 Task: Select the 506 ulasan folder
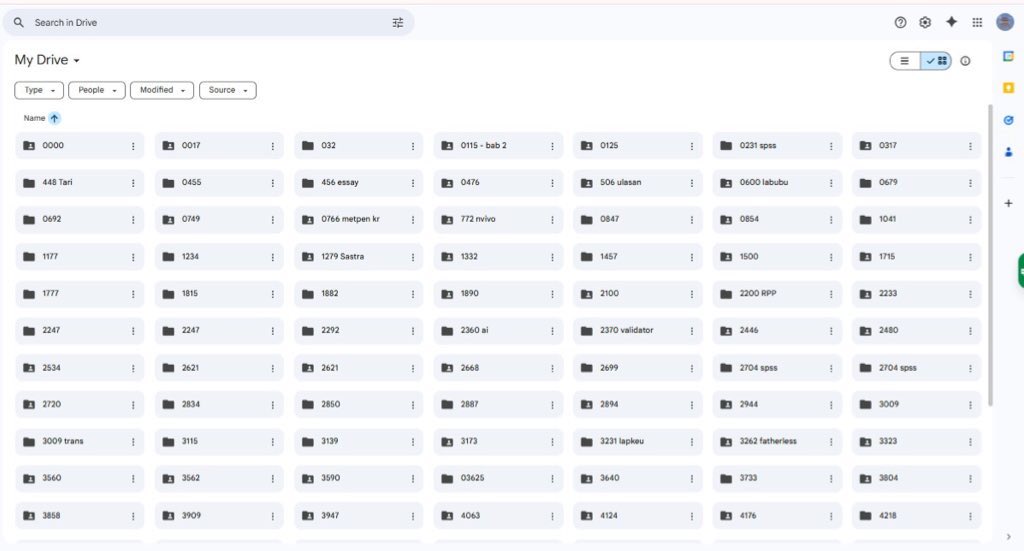point(638,183)
